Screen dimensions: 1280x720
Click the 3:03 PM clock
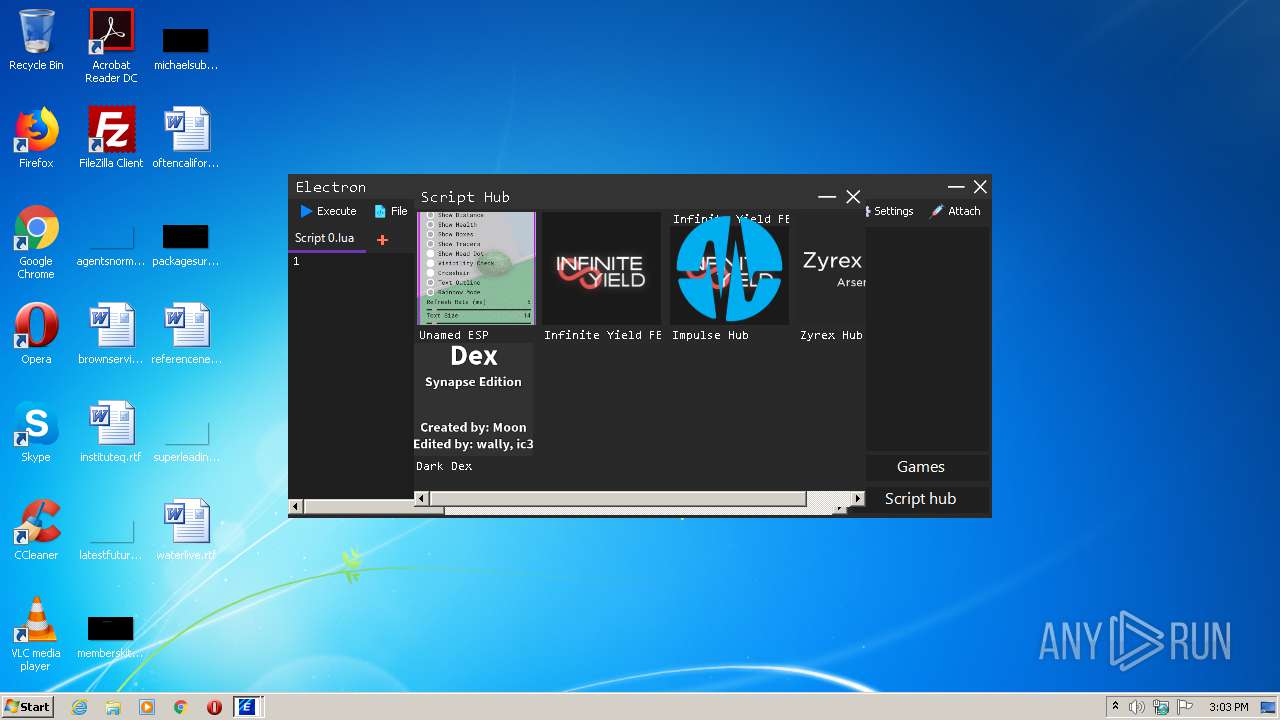point(1228,707)
